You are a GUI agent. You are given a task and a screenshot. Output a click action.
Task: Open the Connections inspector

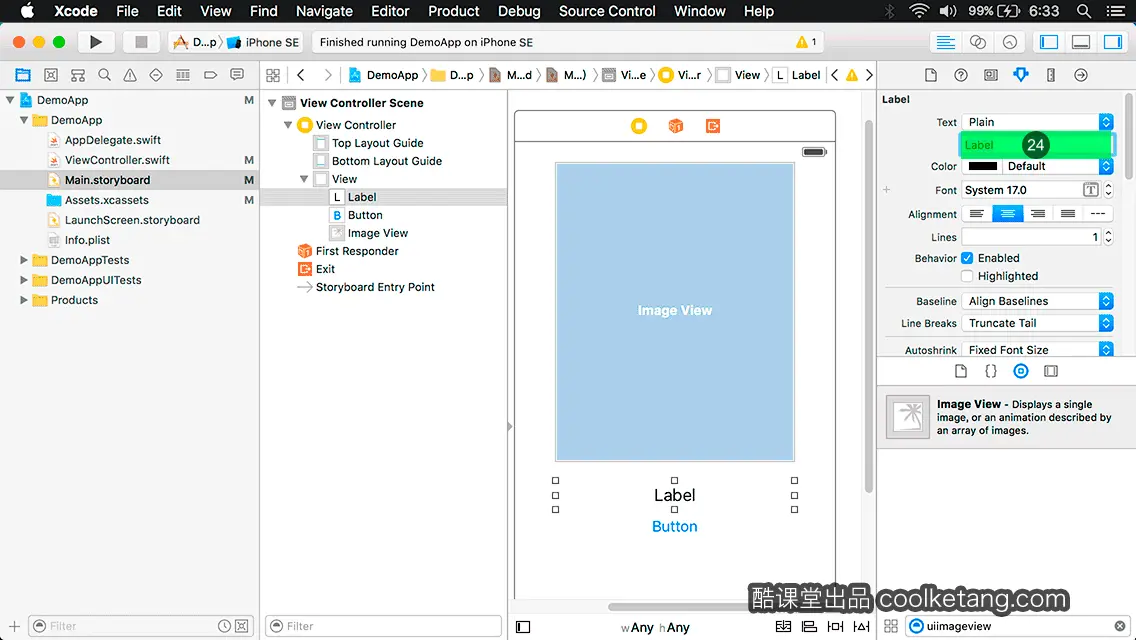pyautogui.click(x=1081, y=75)
